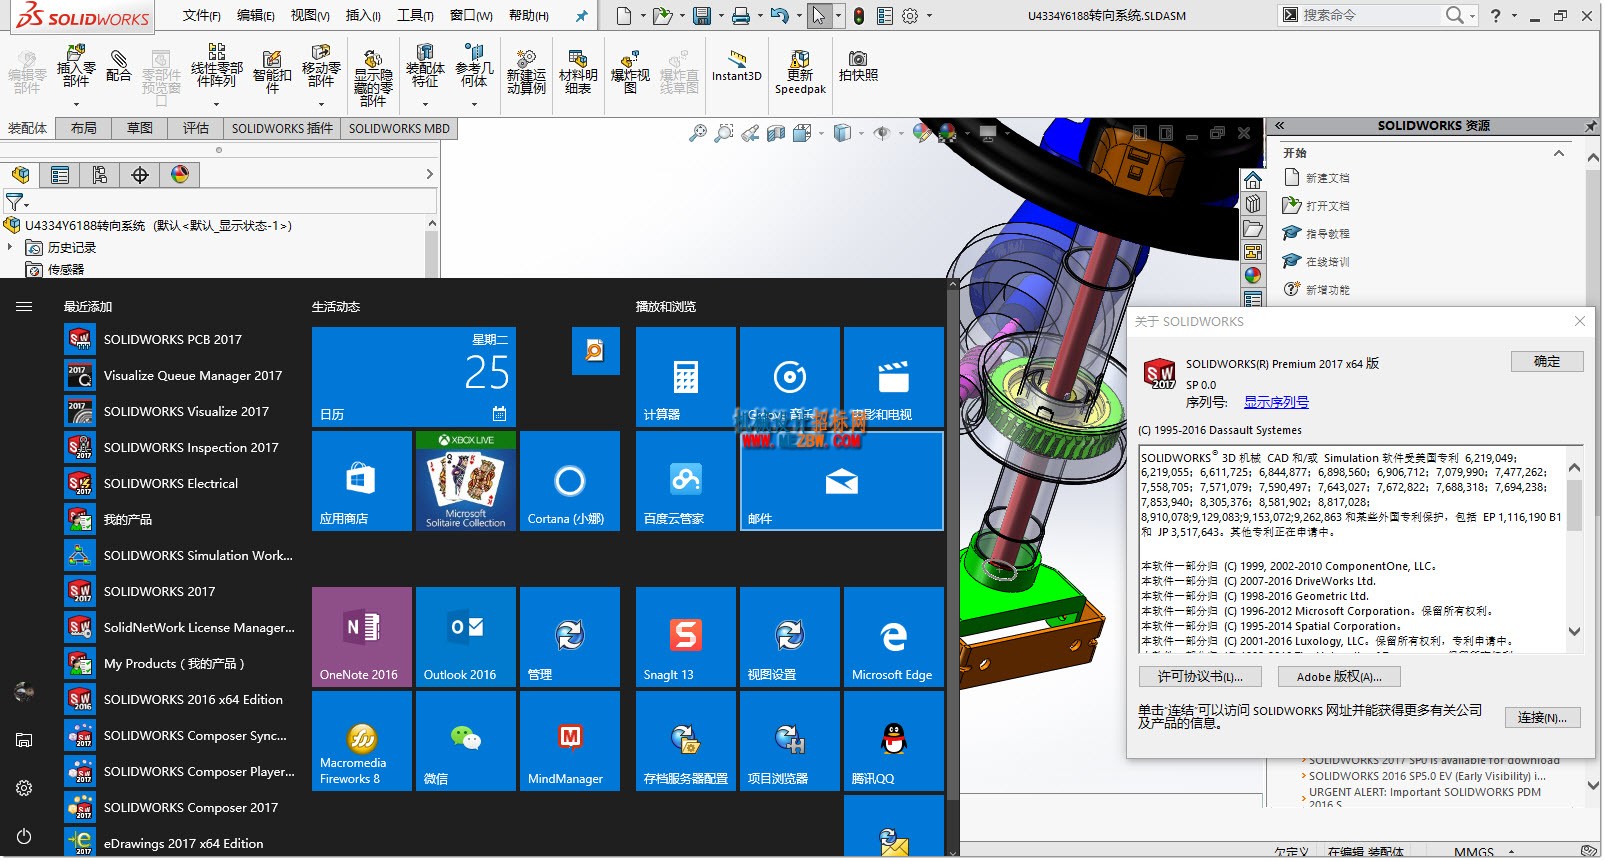Click 确定 in the 关于 SOLIDWORKS dialog
The width and height of the screenshot is (1605, 861).
tap(1547, 362)
